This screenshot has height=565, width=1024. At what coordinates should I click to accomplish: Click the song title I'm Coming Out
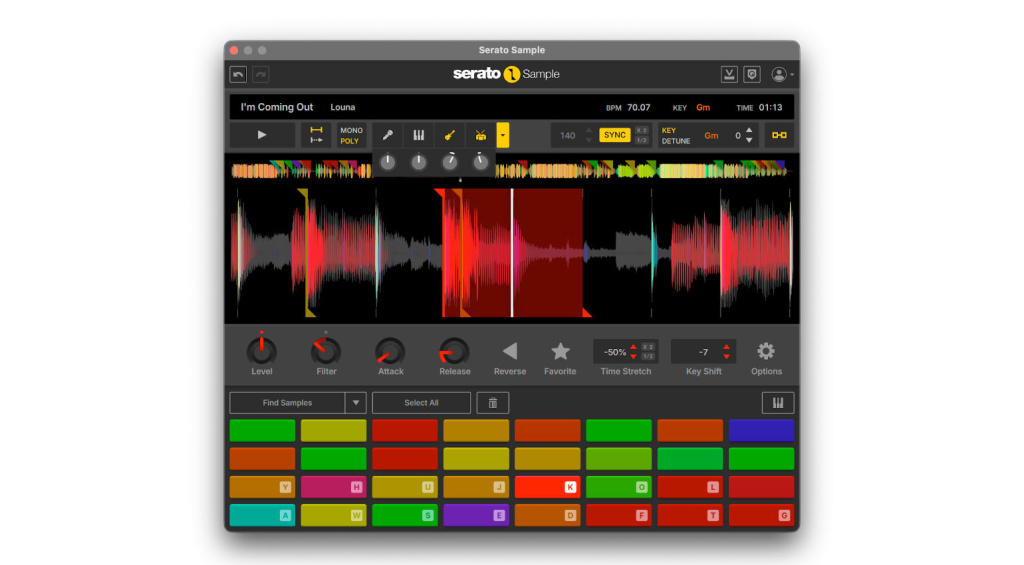pyautogui.click(x=277, y=107)
